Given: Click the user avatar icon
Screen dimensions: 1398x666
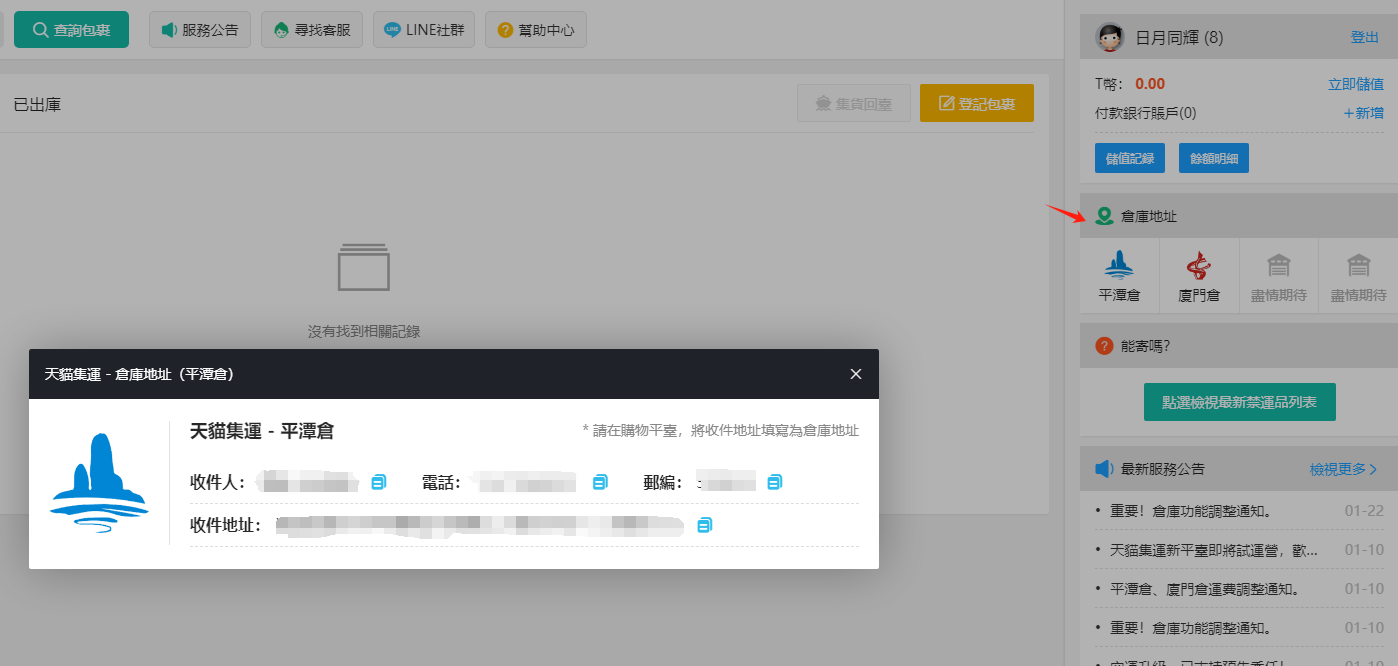Looking at the screenshot, I should click(x=1110, y=38).
